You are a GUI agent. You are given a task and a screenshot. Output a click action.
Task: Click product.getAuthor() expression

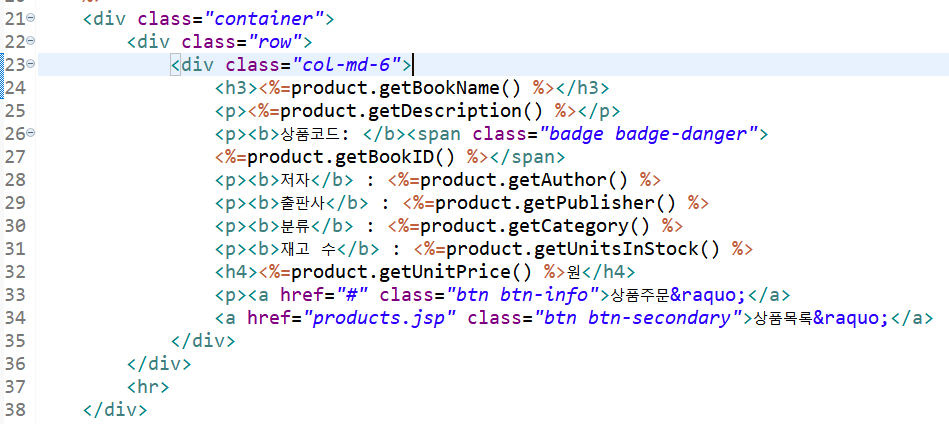[x=524, y=180]
